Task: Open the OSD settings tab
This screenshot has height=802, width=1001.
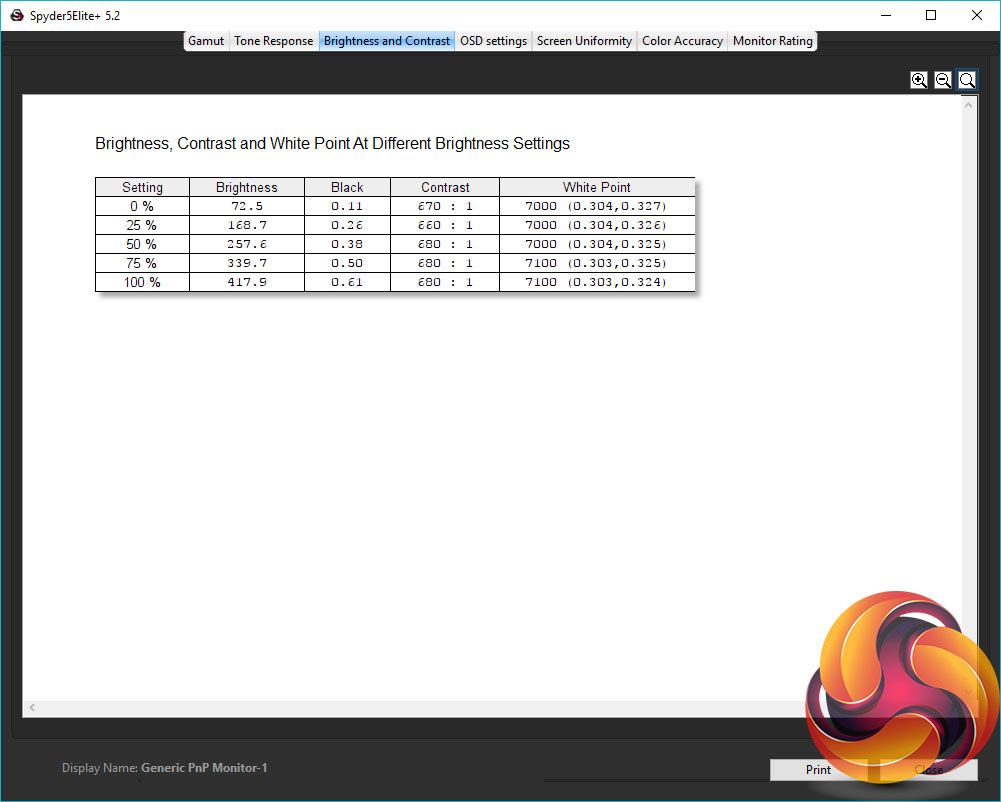Action: pyautogui.click(x=493, y=41)
